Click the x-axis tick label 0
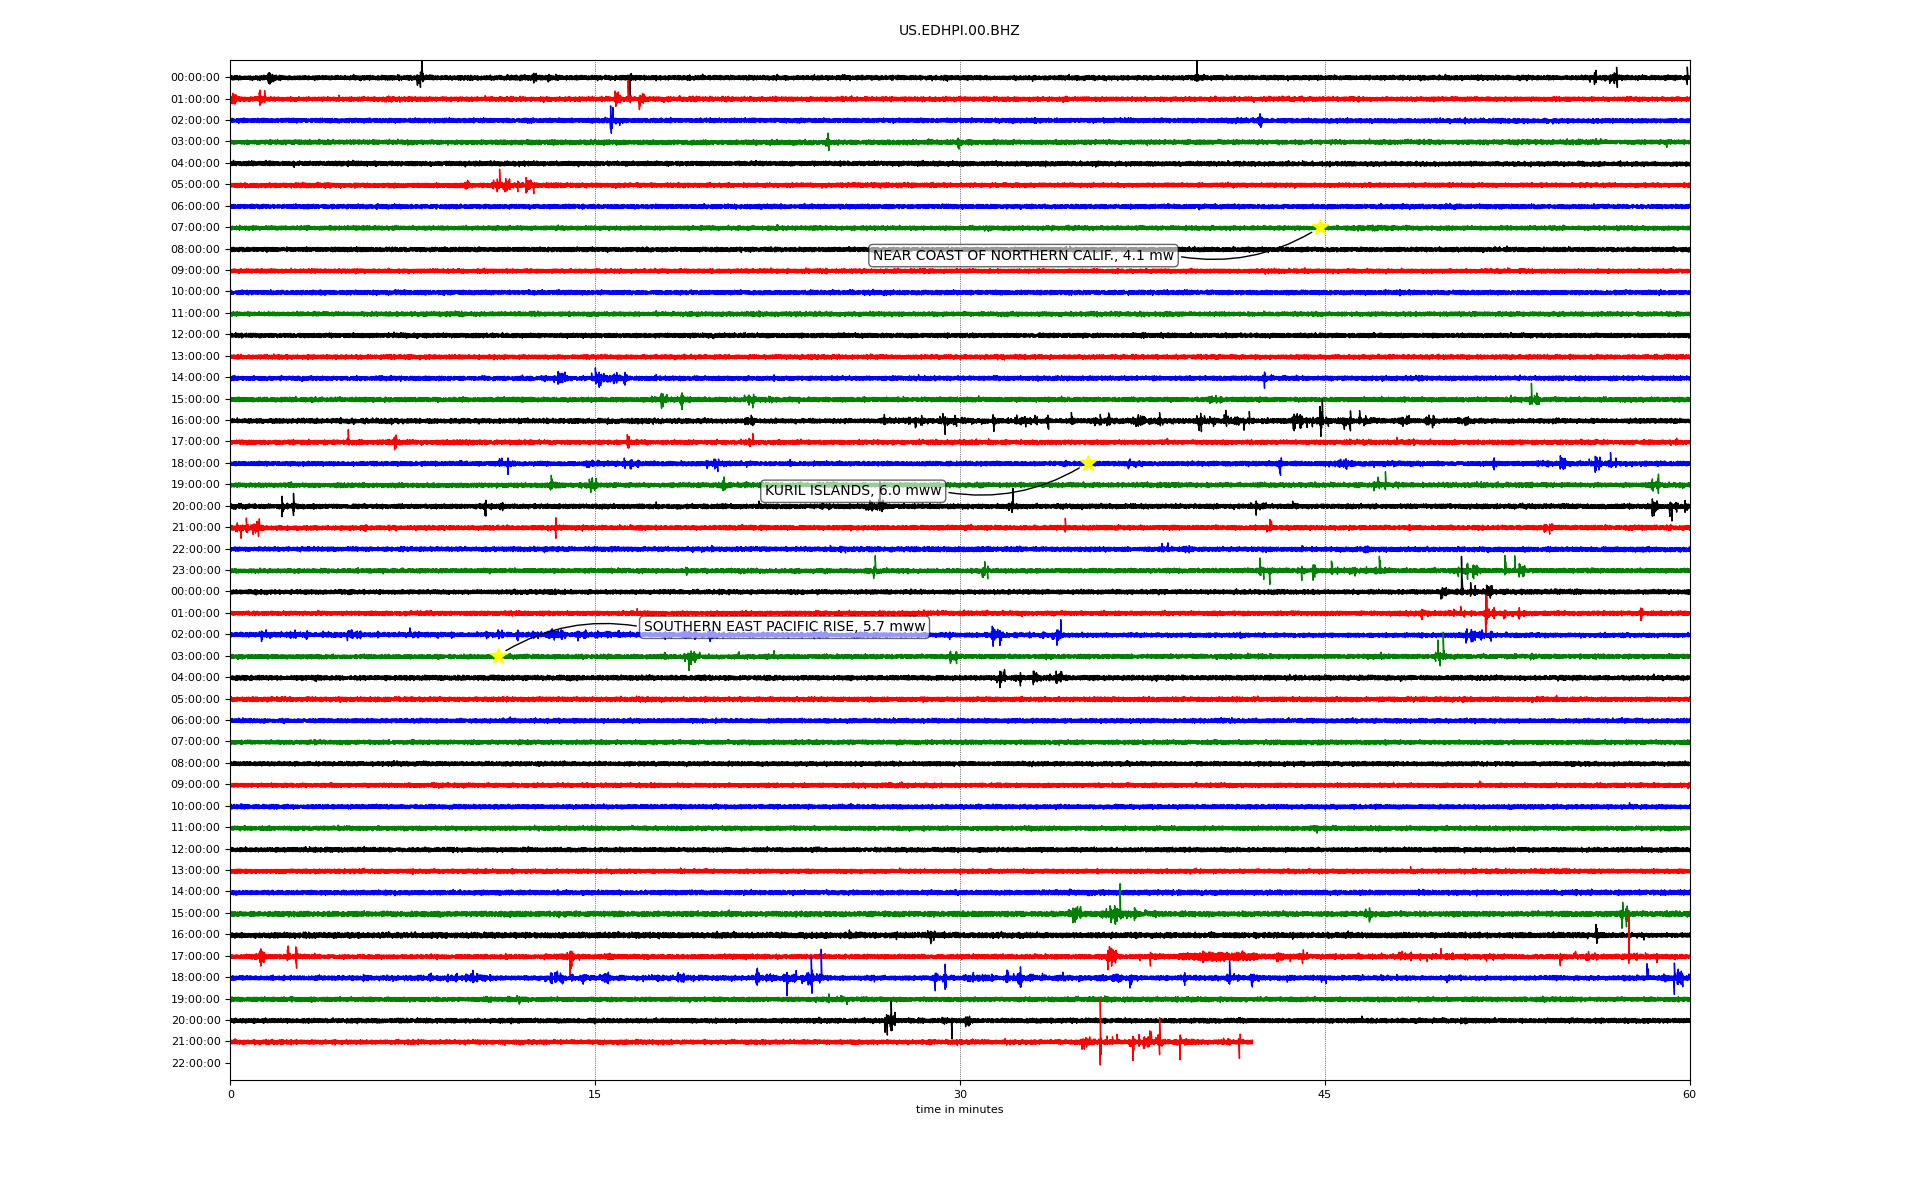The image size is (1920, 1200). pos(231,1094)
